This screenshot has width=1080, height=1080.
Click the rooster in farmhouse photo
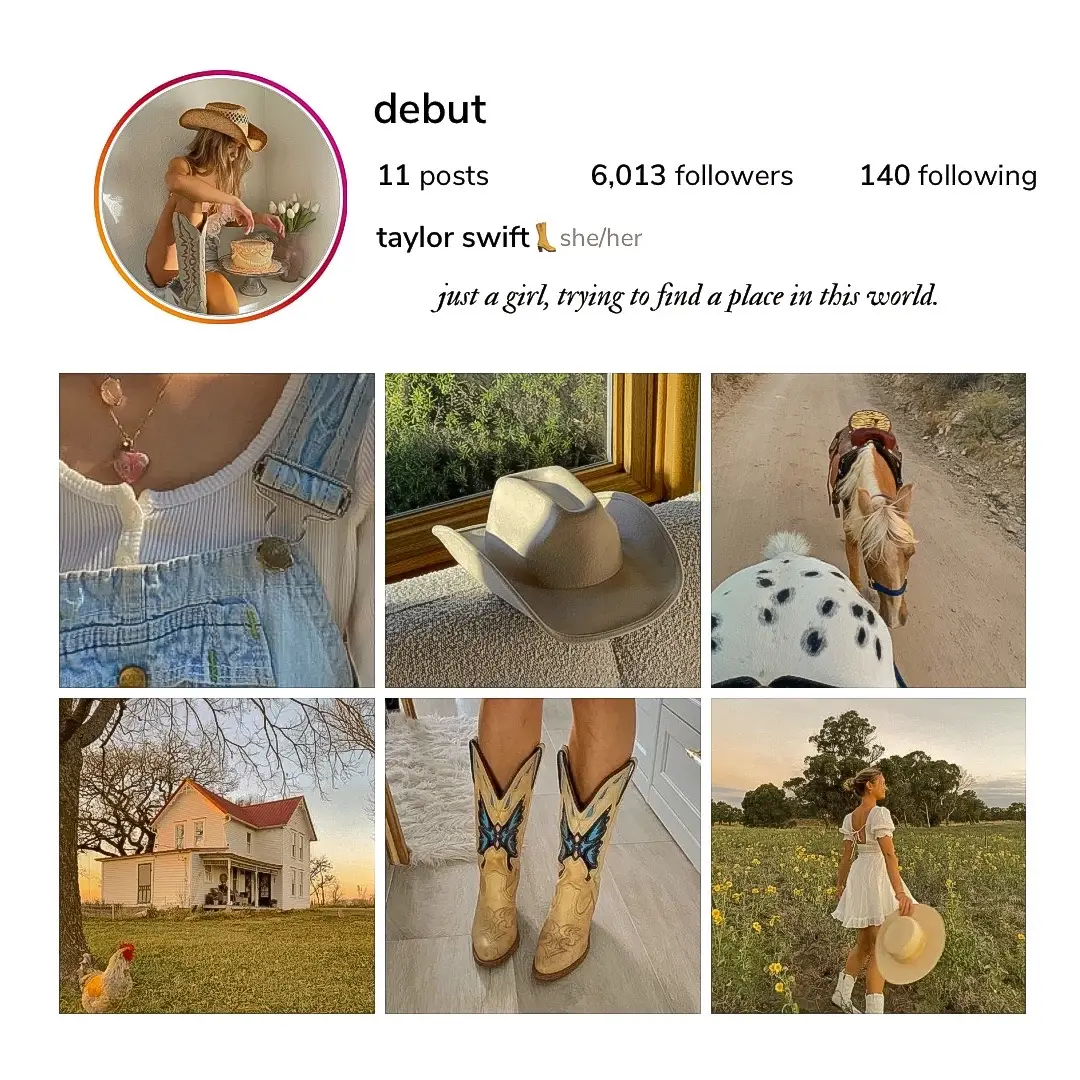click(x=107, y=977)
